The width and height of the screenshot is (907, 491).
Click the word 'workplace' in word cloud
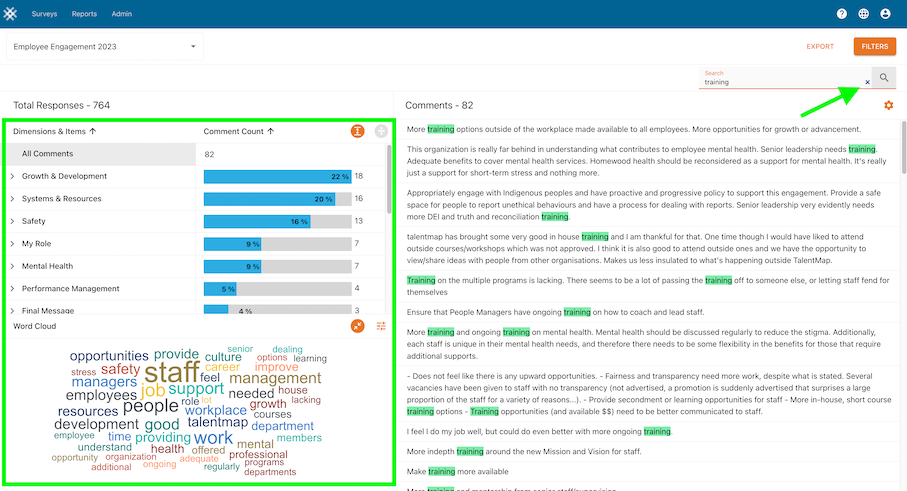(x=216, y=410)
